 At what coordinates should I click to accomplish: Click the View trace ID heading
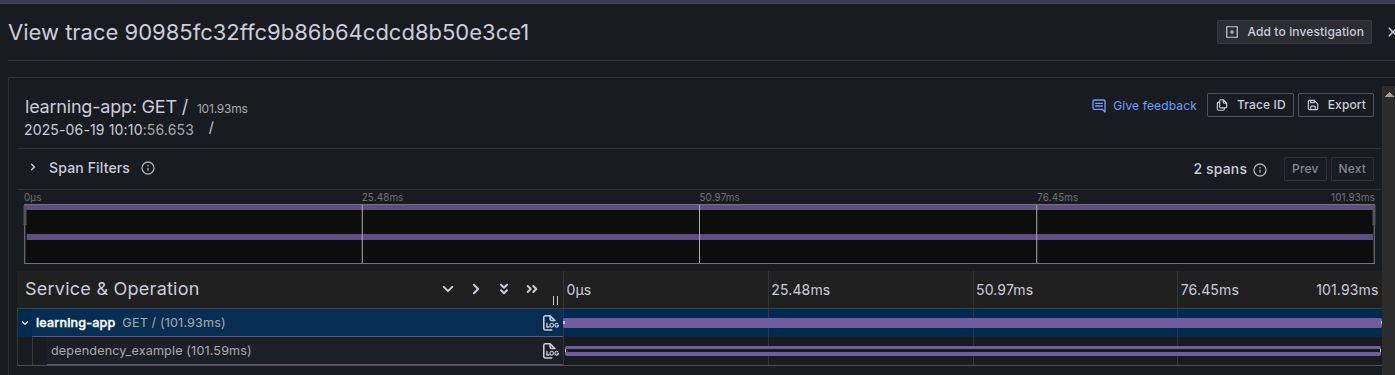(269, 32)
